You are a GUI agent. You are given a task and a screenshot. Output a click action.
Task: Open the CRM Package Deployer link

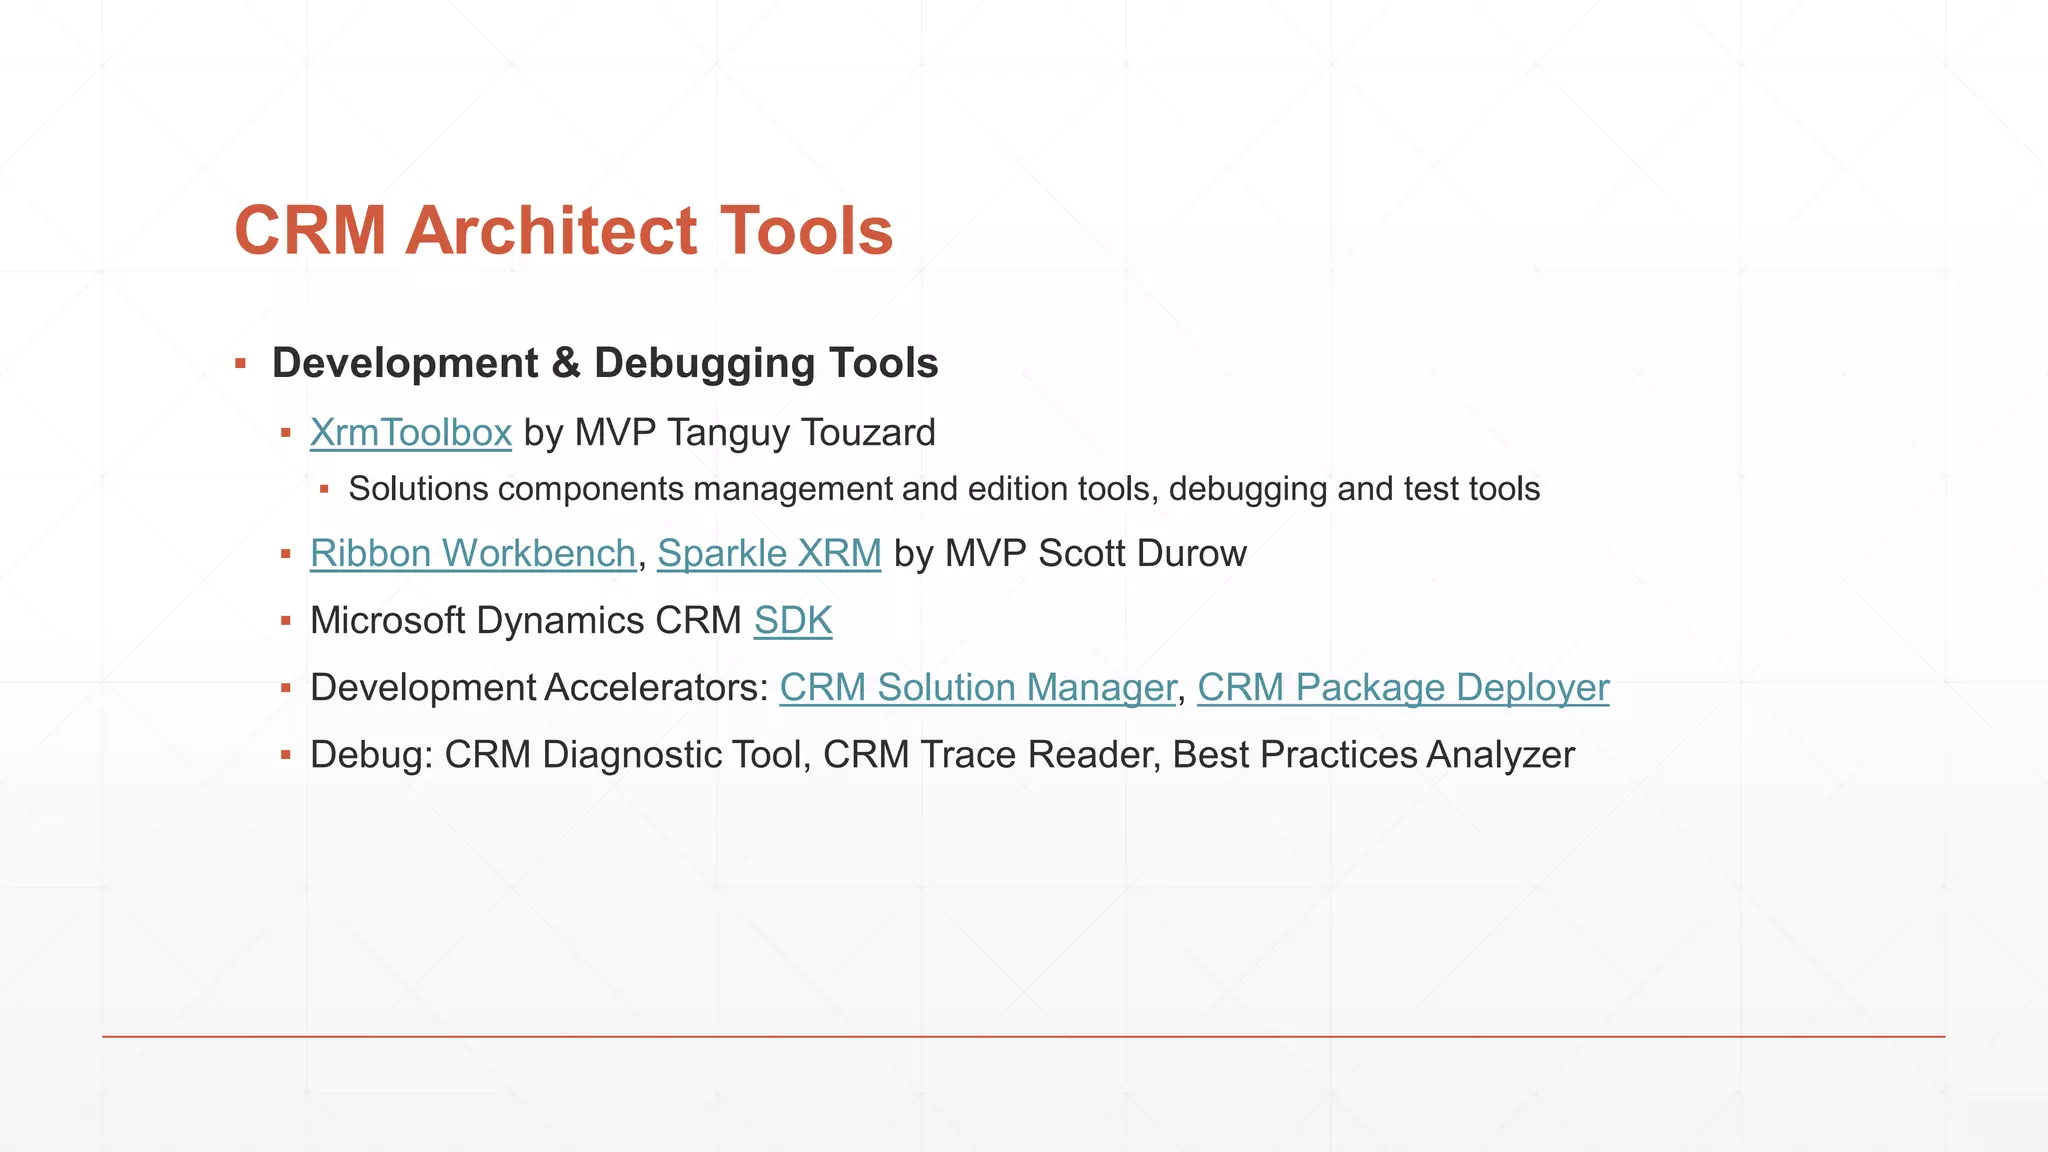coord(1403,687)
